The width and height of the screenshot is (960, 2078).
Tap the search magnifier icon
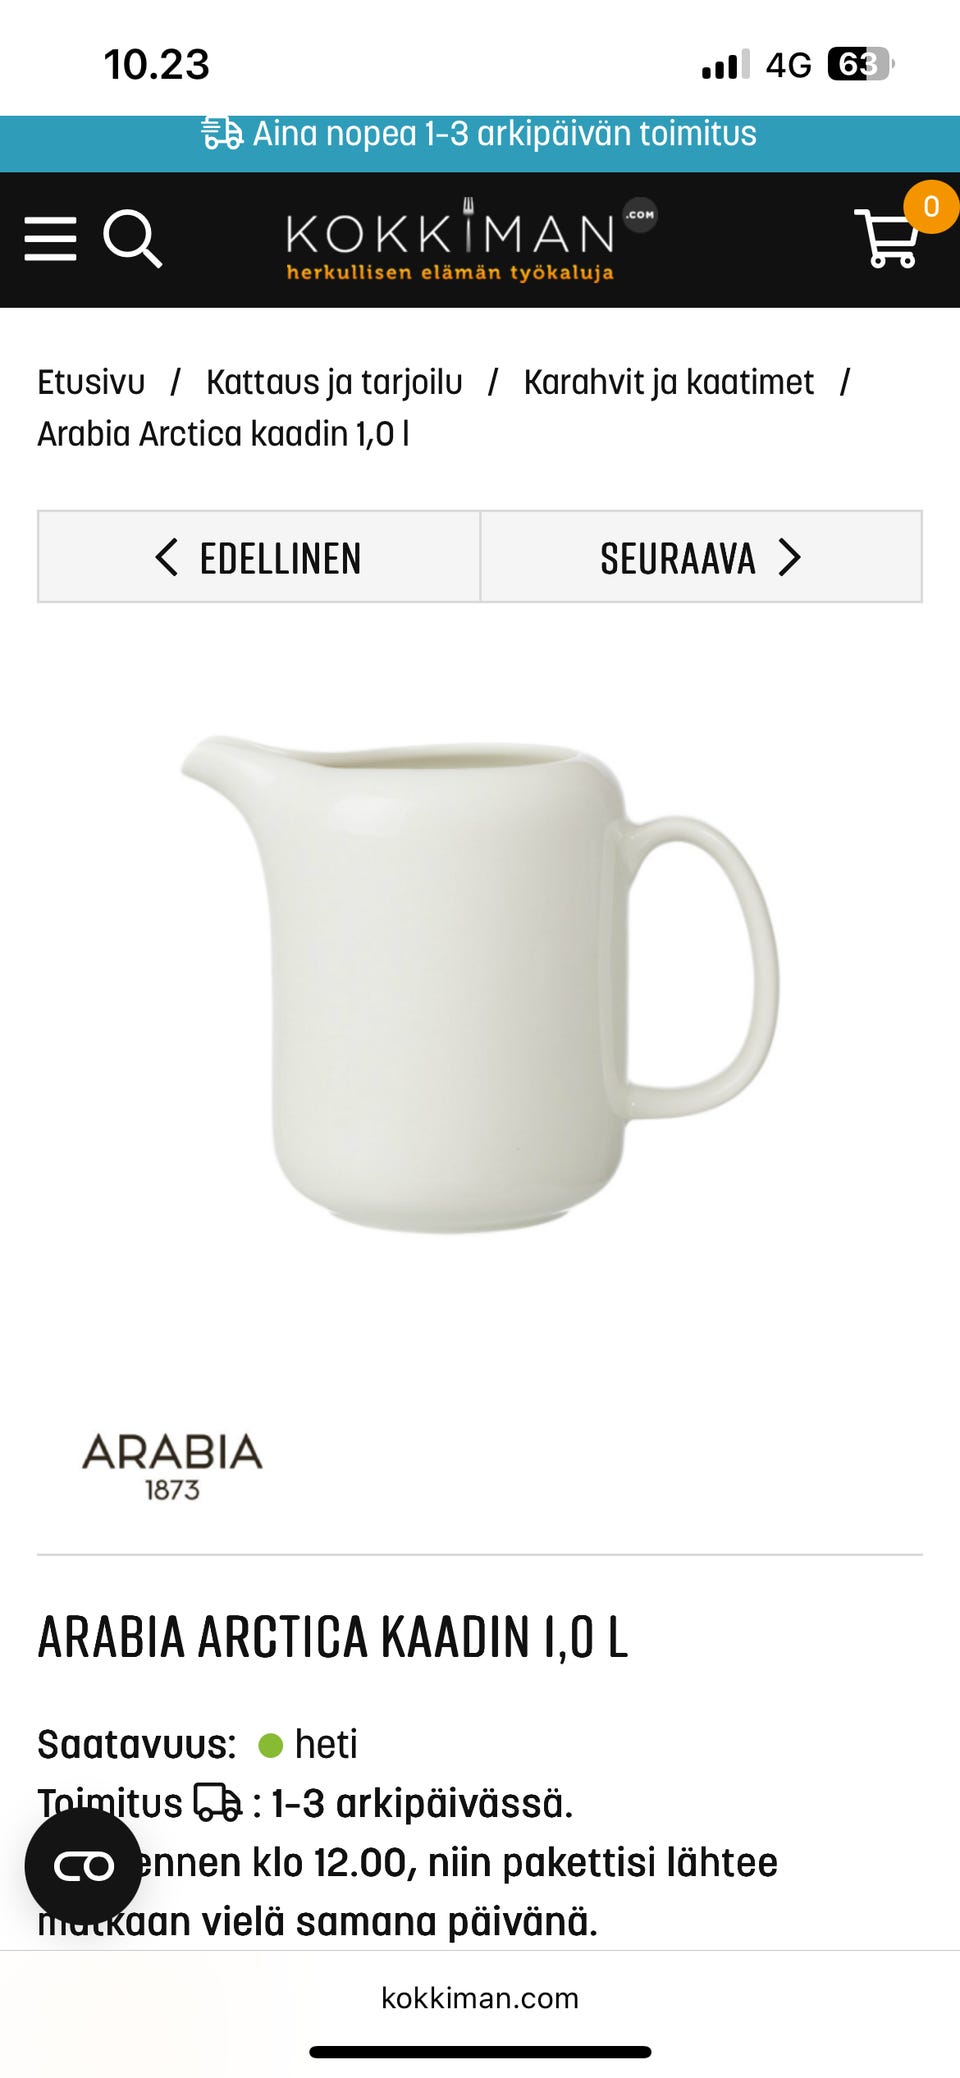[x=132, y=239]
